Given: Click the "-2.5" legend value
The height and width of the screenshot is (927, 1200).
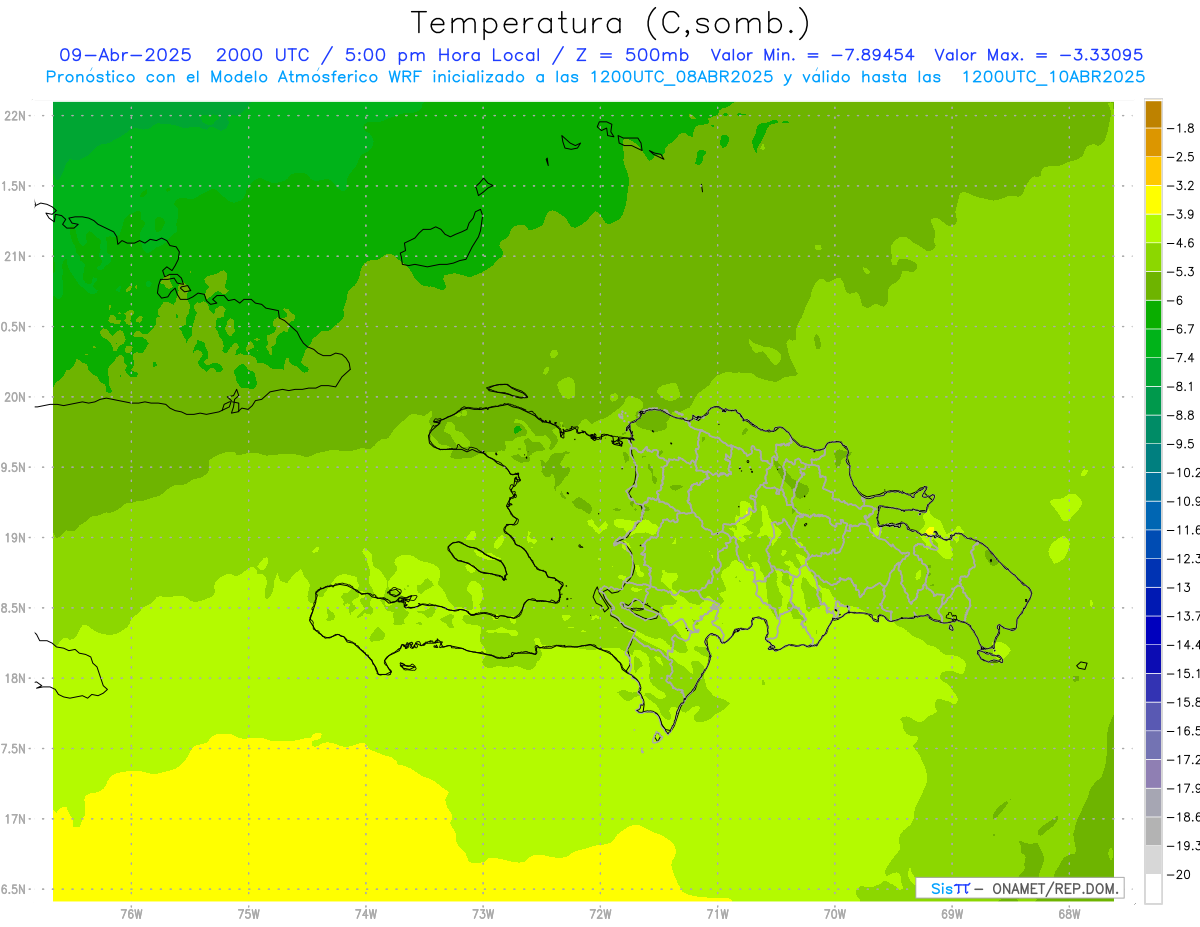Looking at the screenshot, I should 1182,157.
